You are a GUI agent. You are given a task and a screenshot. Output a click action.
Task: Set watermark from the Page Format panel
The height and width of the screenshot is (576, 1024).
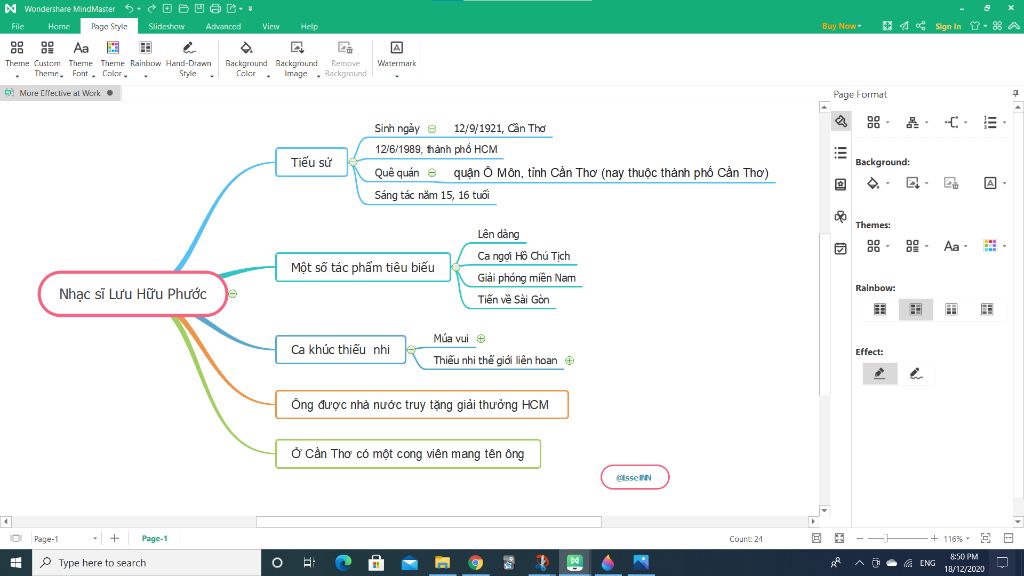[990, 184]
